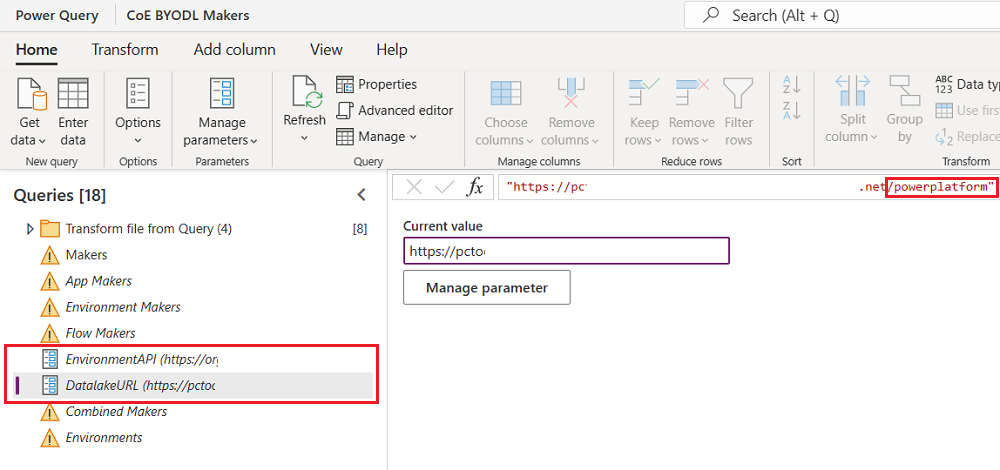
Task: Click Remove columns in ribbon
Action: coord(571,112)
